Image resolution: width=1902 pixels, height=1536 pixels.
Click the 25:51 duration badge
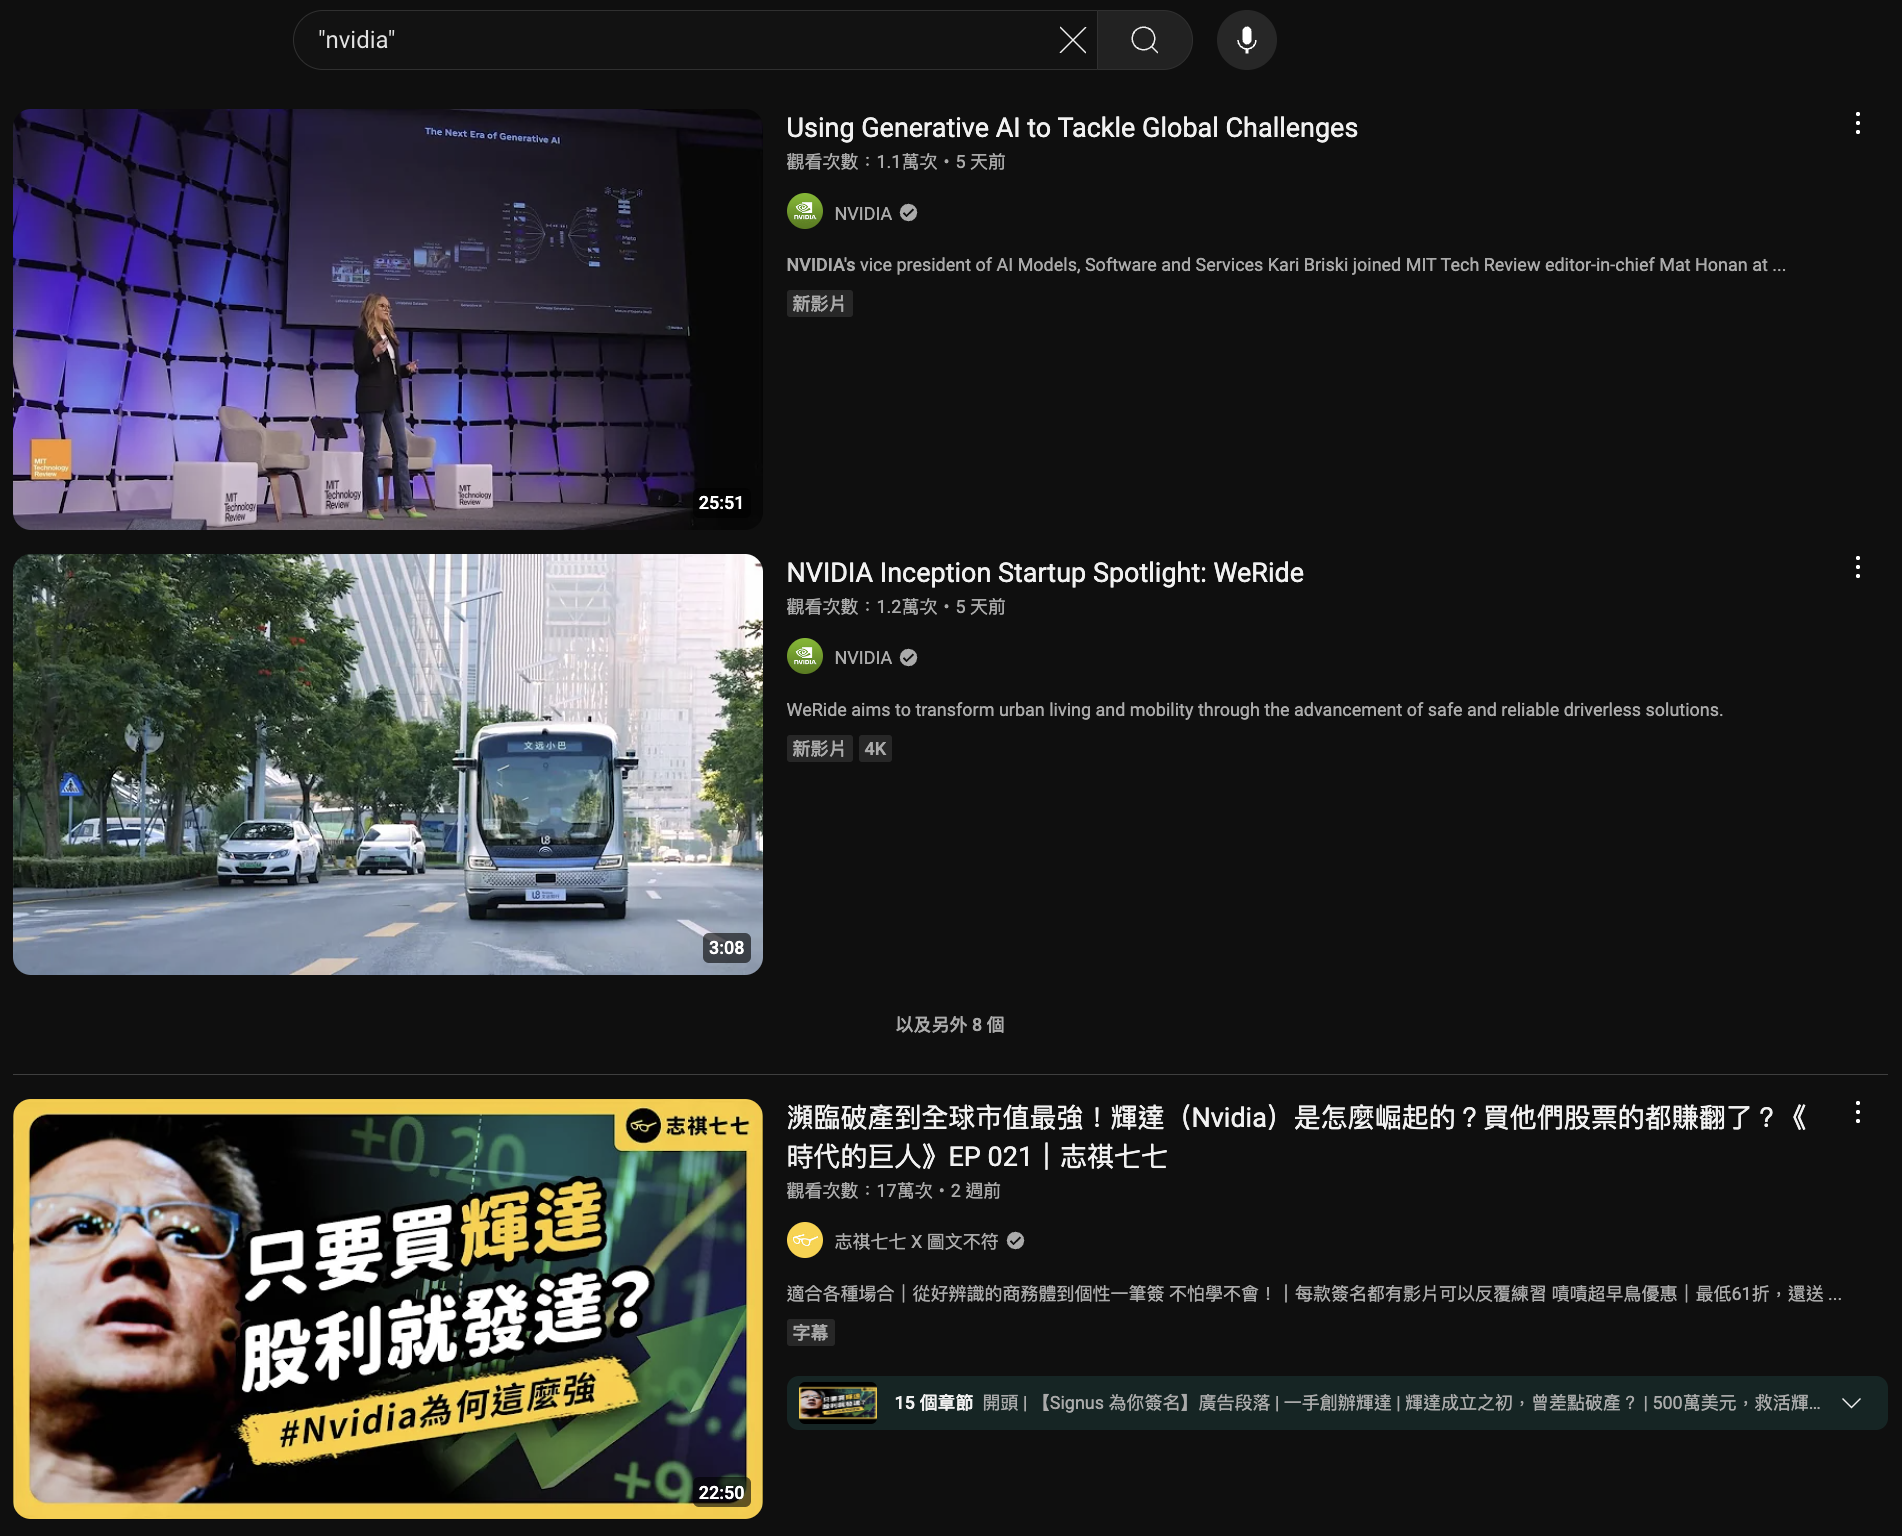[x=721, y=503]
